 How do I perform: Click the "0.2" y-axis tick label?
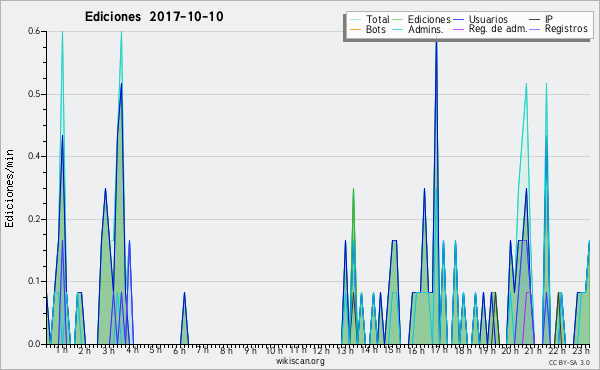coord(34,219)
